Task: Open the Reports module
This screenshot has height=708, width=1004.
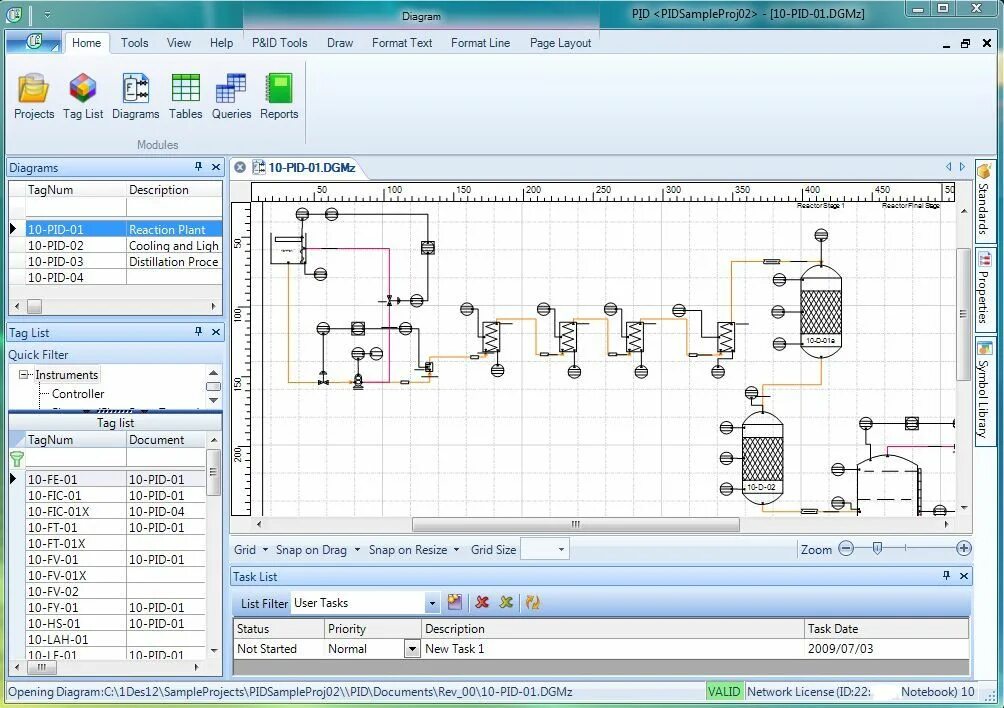Action: [x=279, y=96]
